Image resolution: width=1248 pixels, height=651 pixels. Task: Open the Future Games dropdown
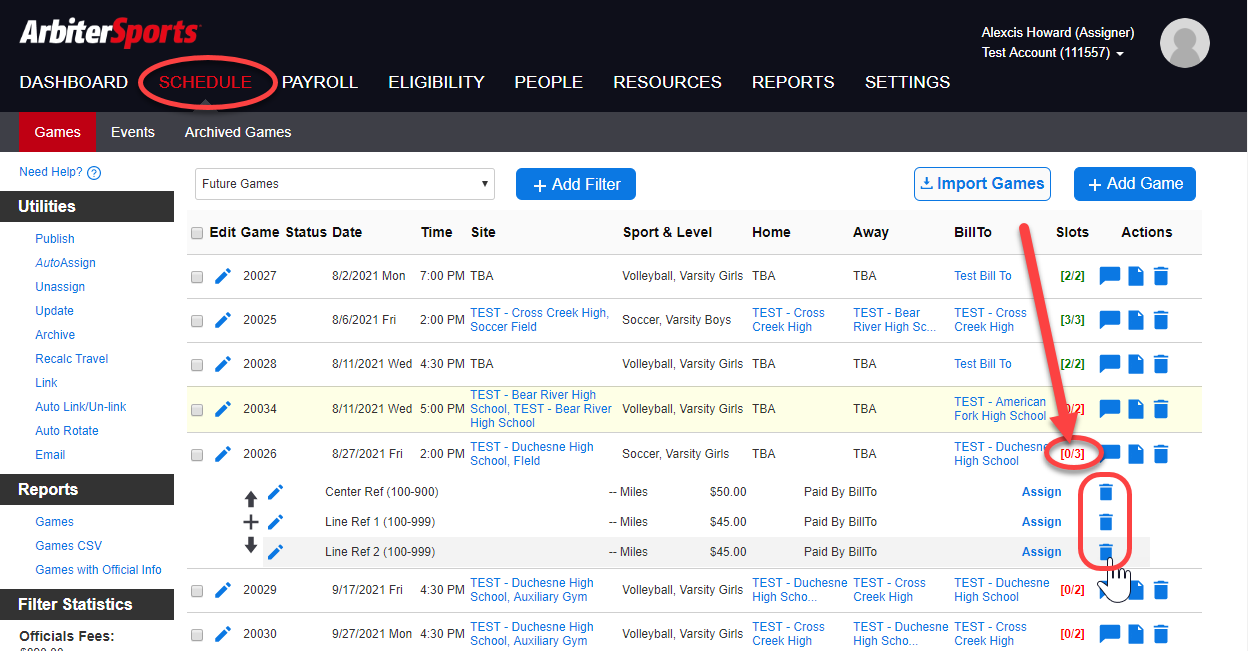345,184
